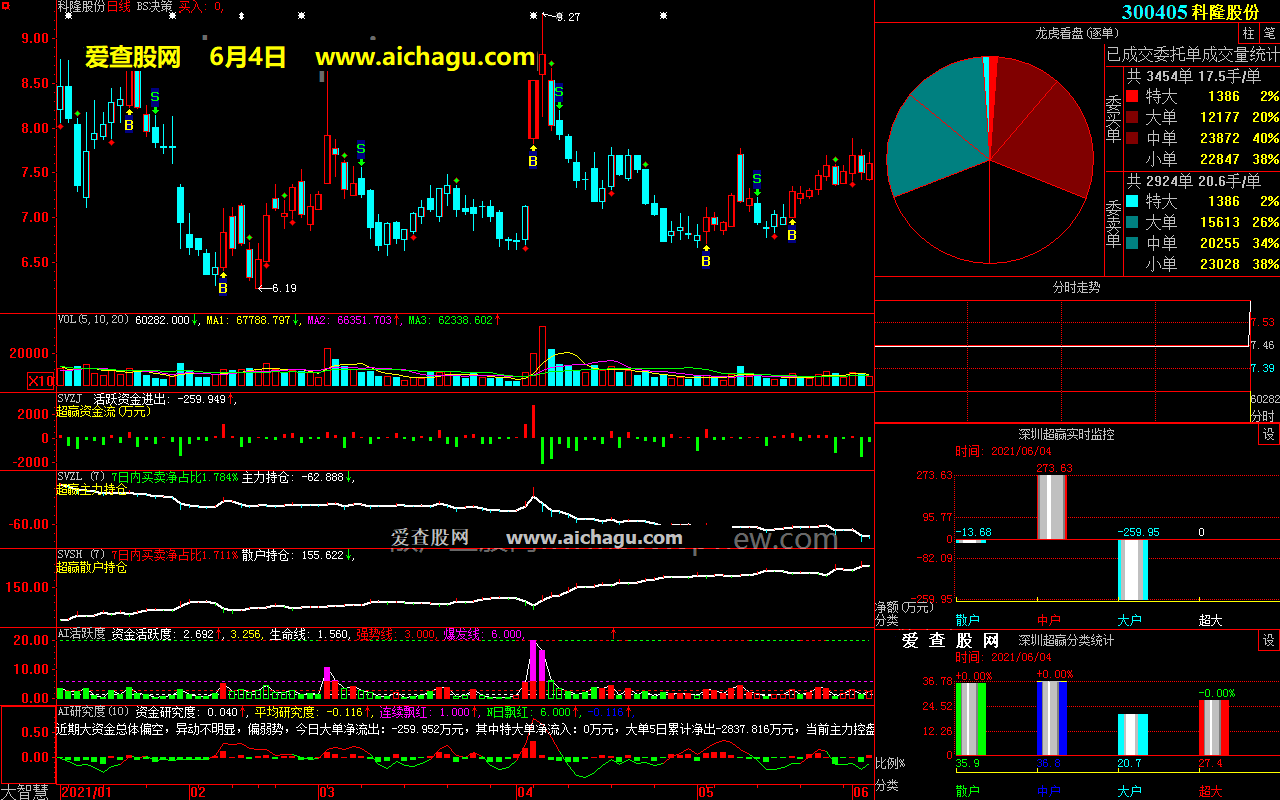Click the 分时走势 panel title
The height and width of the screenshot is (800, 1280).
click(x=1076, y=288)
